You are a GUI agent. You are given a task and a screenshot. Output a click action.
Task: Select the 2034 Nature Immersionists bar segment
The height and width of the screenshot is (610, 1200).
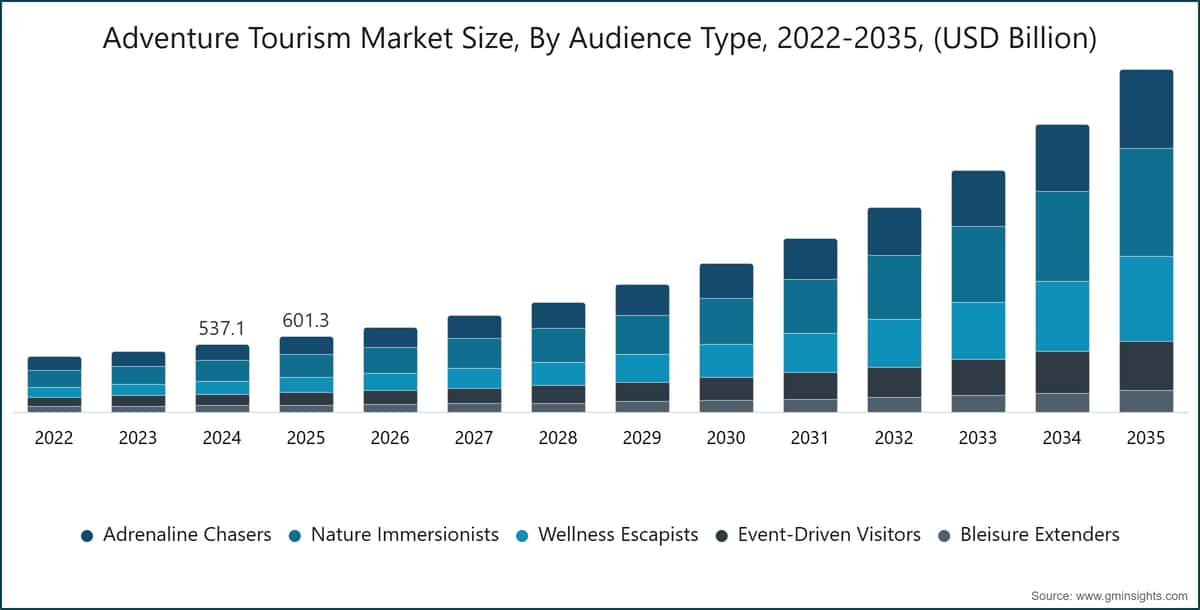[1062, 236]
